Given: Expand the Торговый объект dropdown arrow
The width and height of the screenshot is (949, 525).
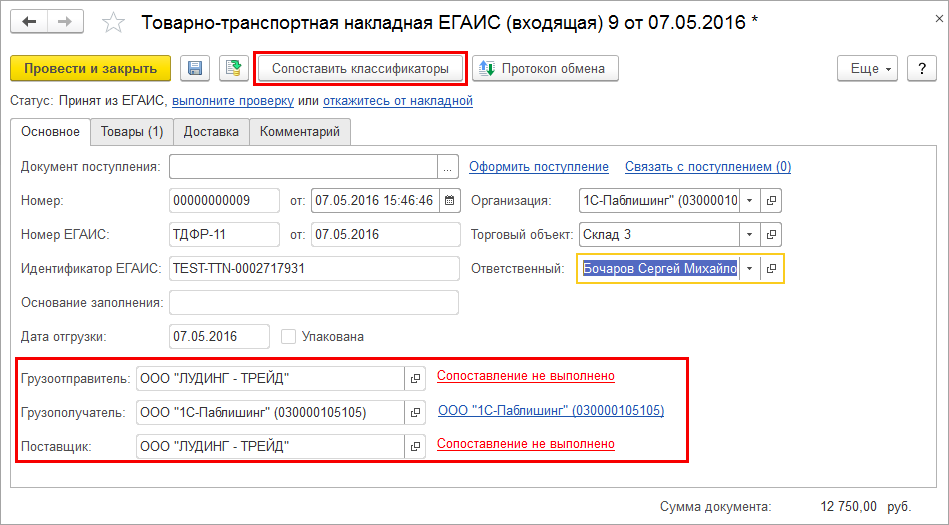Looking at the screenshot, I should pyautogui.click(x=749, y=234).
